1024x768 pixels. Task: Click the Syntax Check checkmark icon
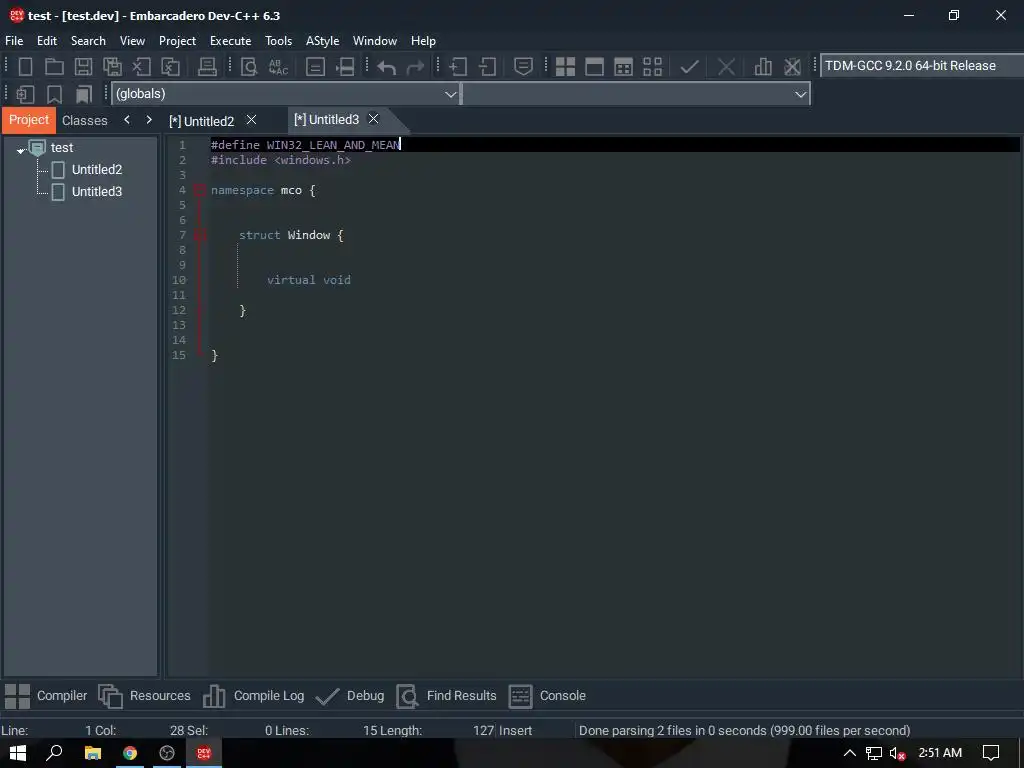[x=689, y=67]
